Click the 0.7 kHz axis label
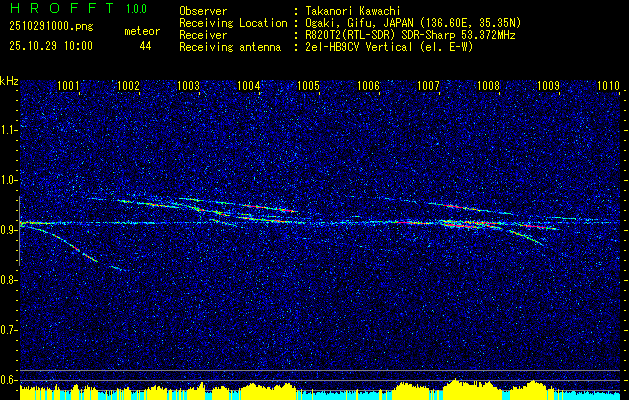 coord(8,330)
